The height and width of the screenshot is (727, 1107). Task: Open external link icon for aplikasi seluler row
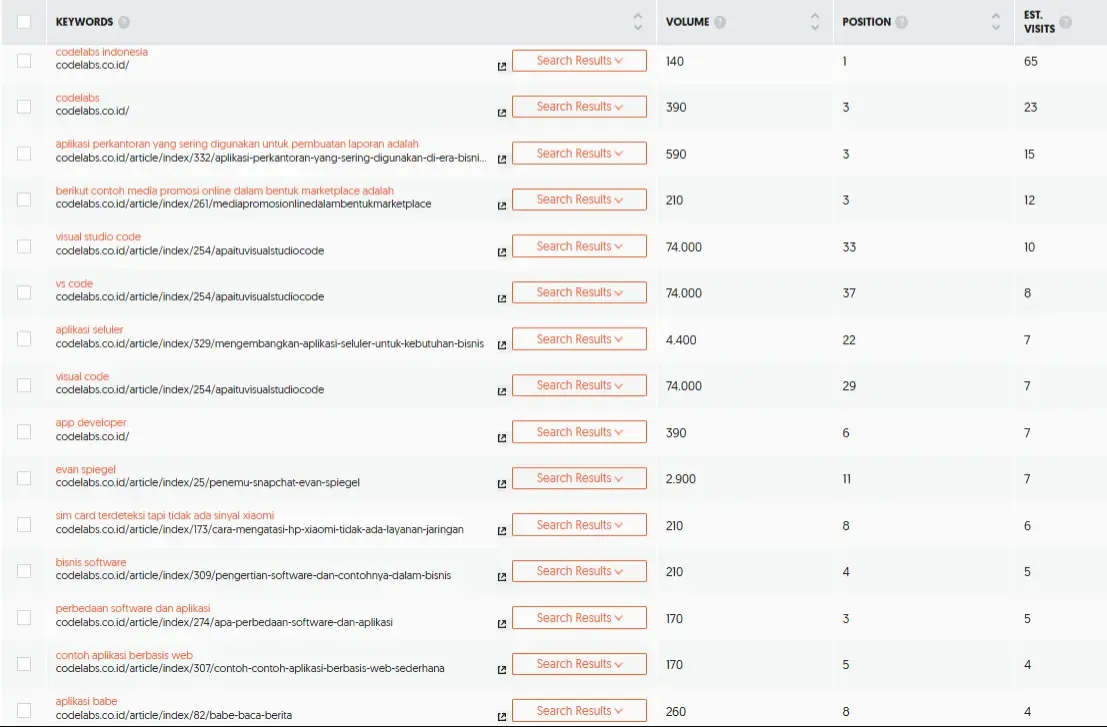point(501,345)
